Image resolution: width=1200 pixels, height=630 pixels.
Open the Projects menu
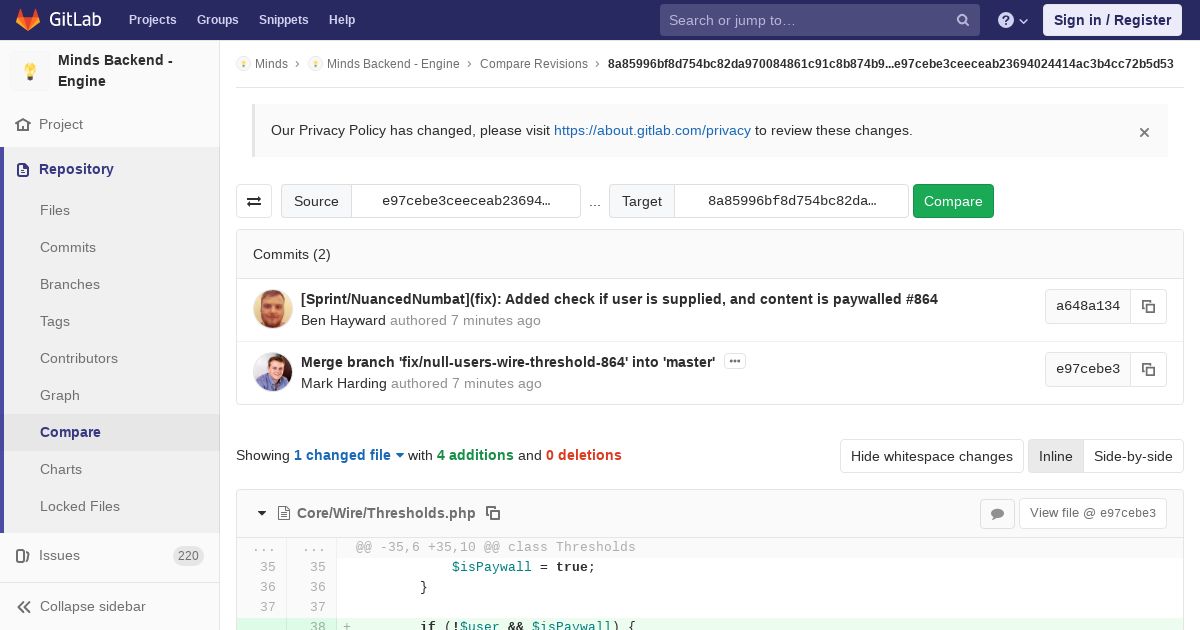pos(152,20)
